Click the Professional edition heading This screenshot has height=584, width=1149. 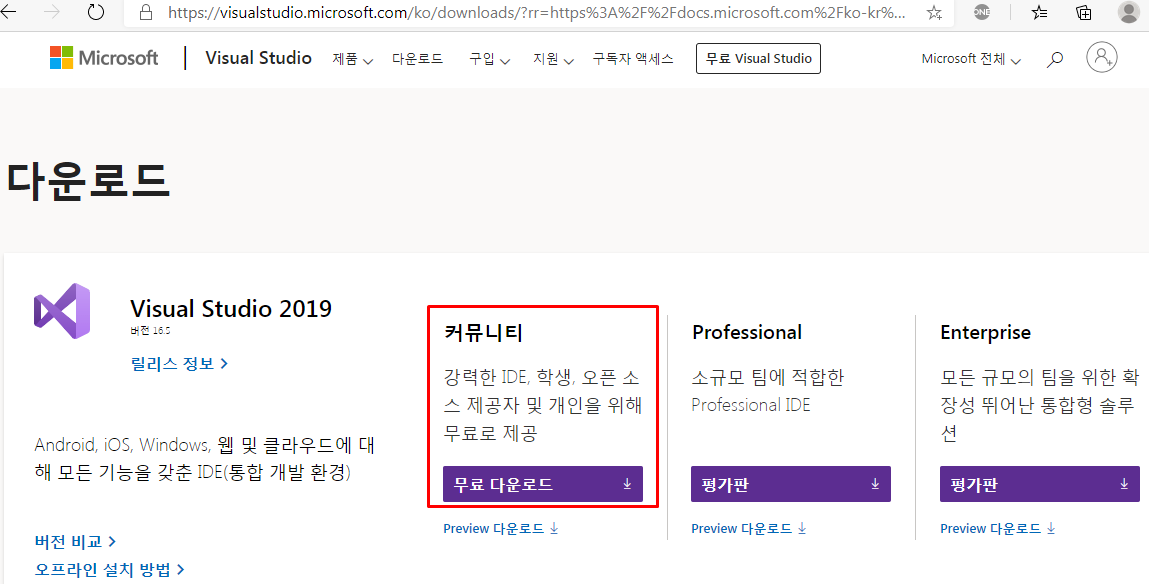click(x=747, y=332)
